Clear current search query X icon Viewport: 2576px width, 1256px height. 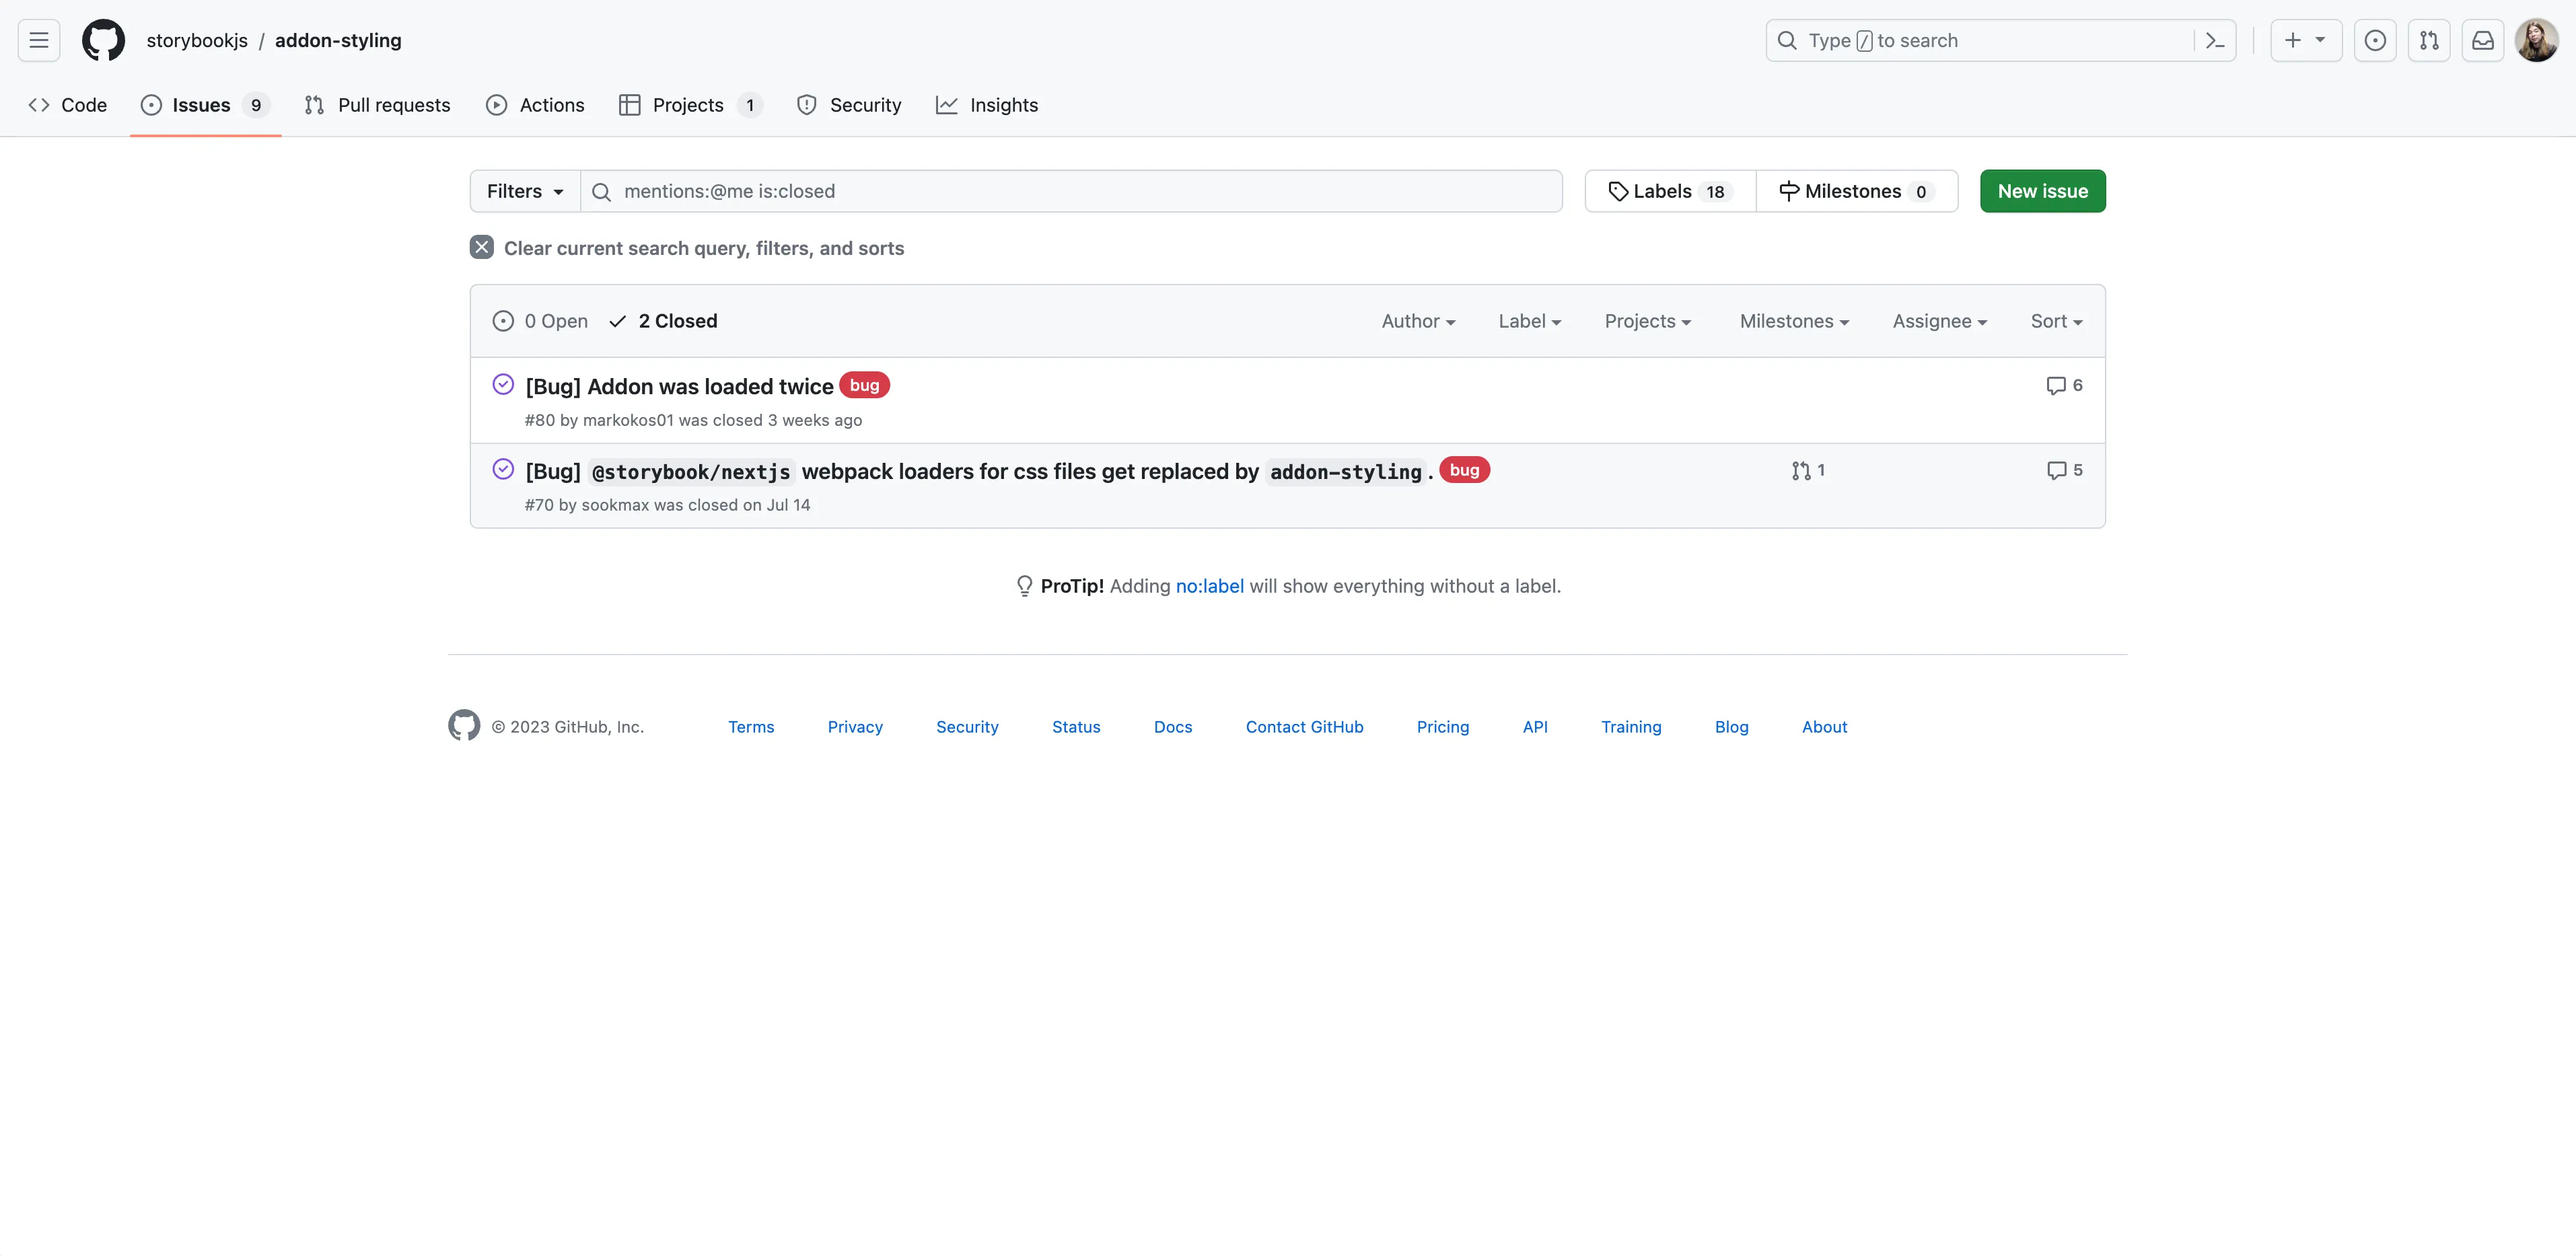coord(482,247)
